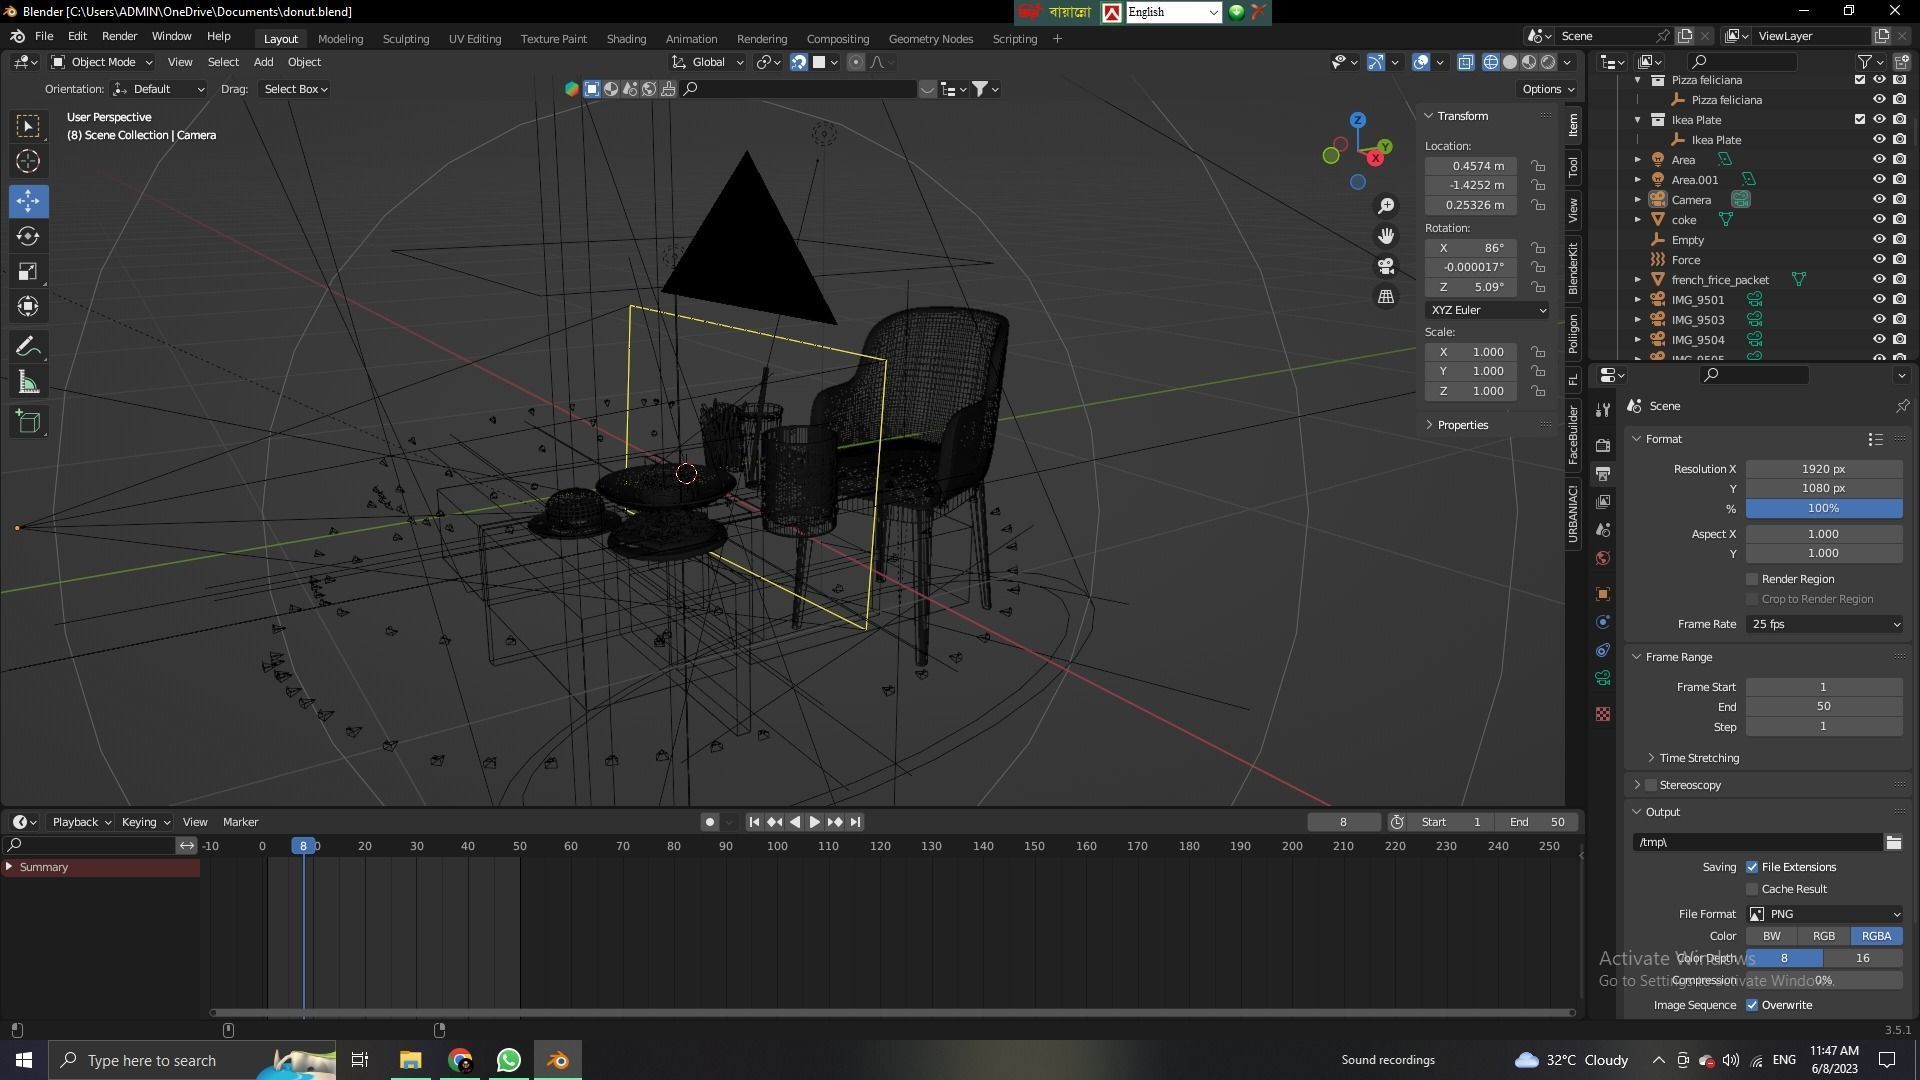The width and height of the screenshot is (1920, 1080).
Task: Select BW color mode button
Action: click(x=1771, y=936)
